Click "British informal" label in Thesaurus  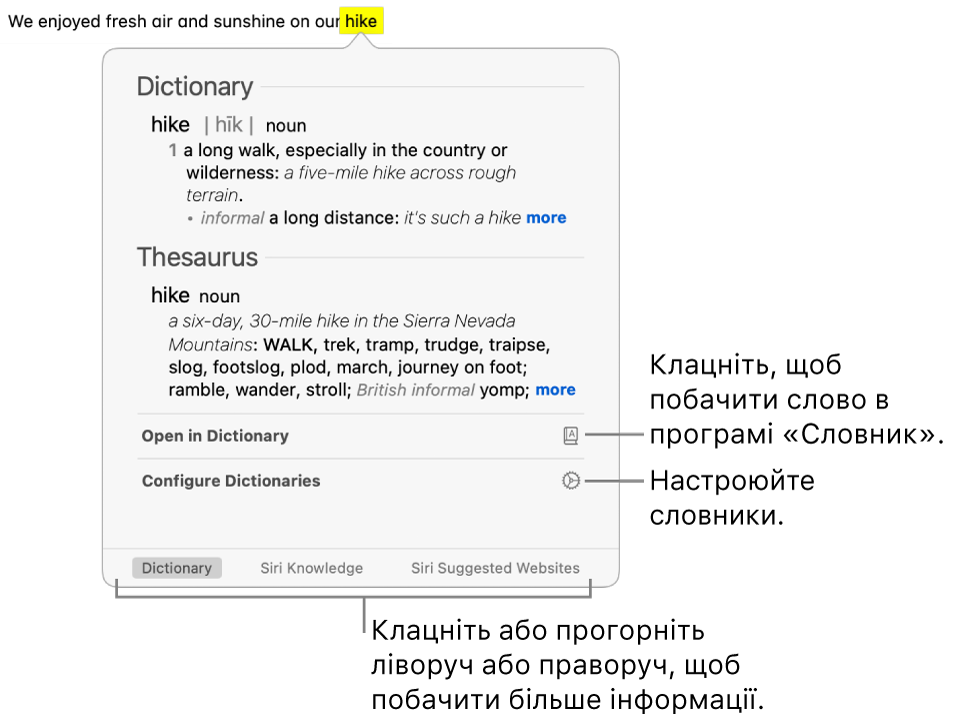tap(415, 390)
